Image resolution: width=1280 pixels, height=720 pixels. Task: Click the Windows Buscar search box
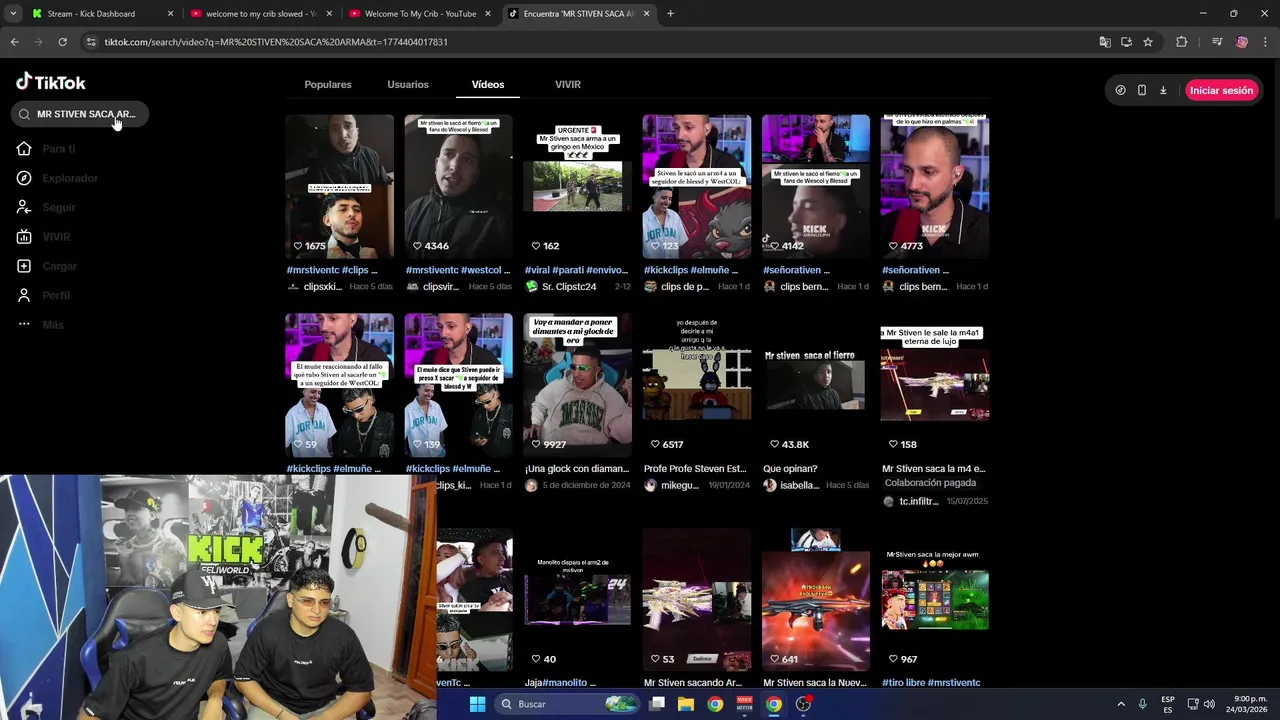[568, 704]
